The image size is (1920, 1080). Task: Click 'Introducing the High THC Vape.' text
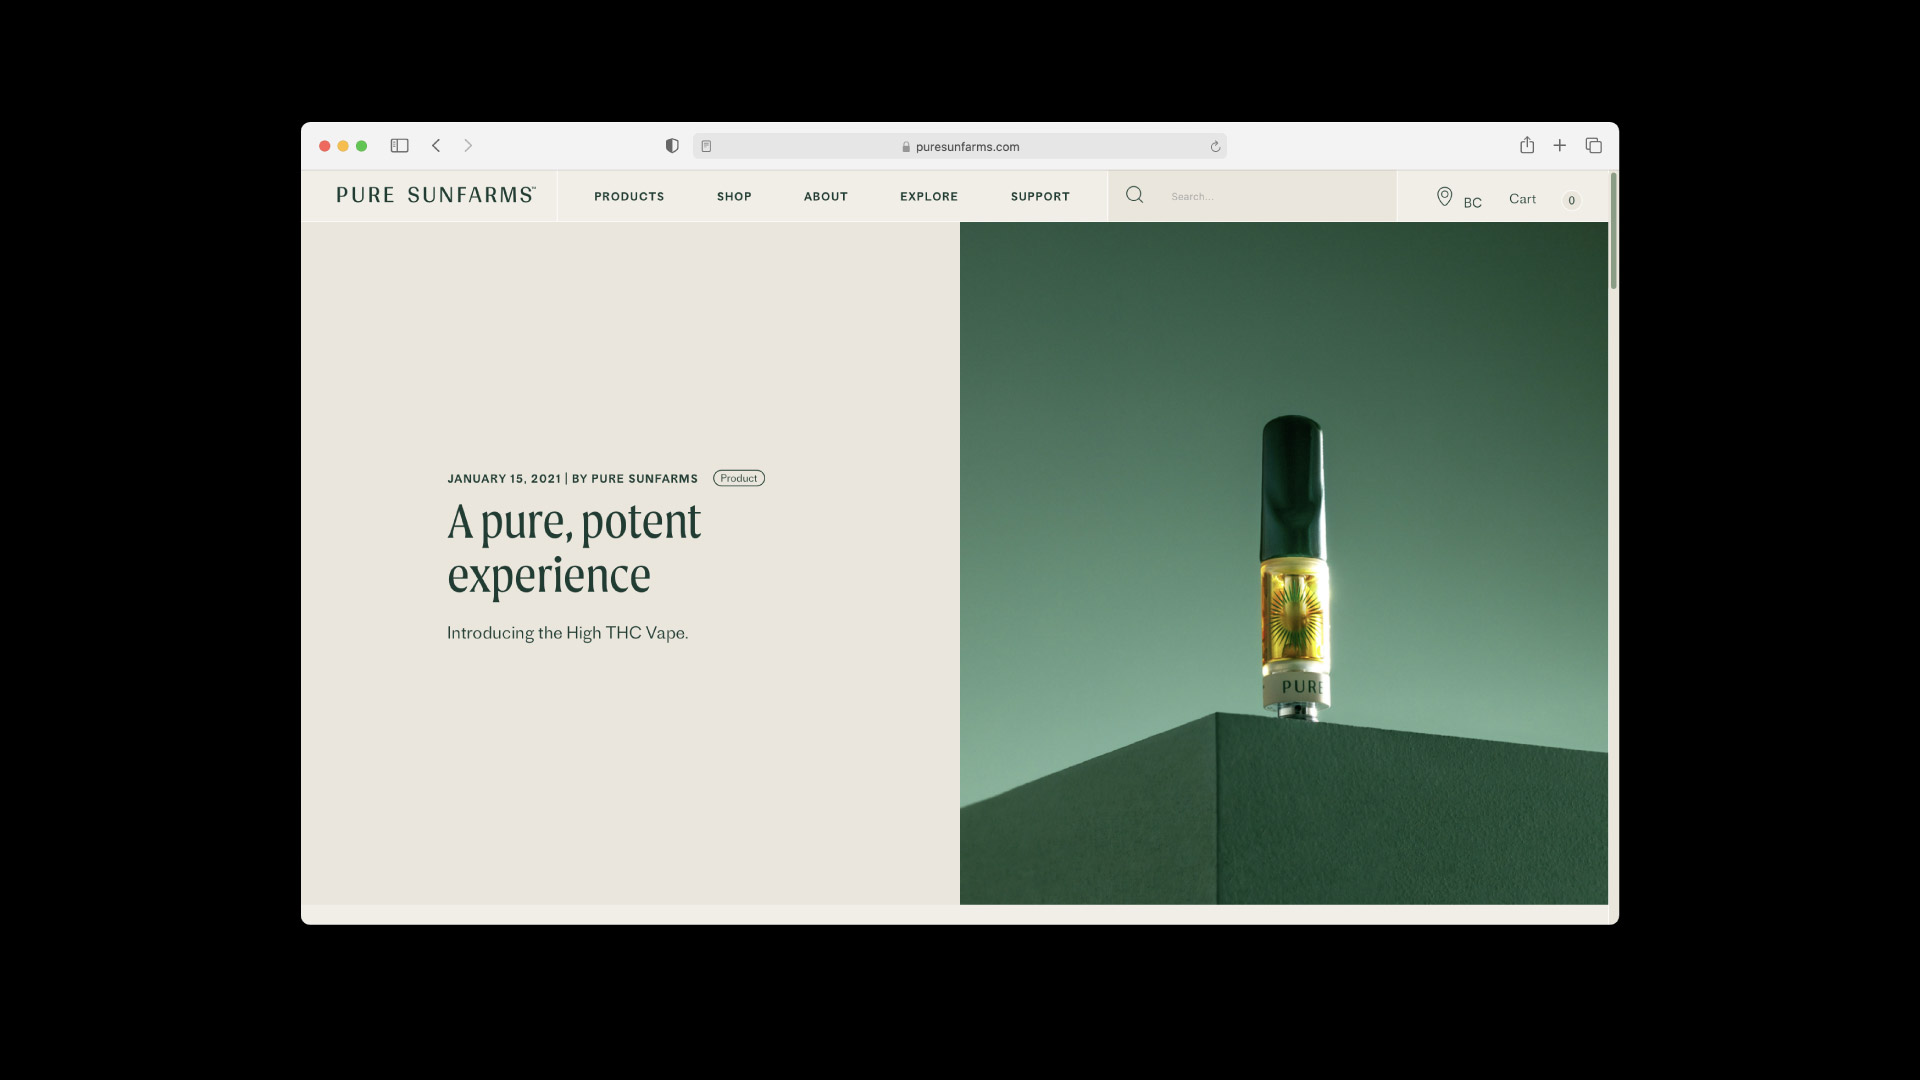(567, 633)
